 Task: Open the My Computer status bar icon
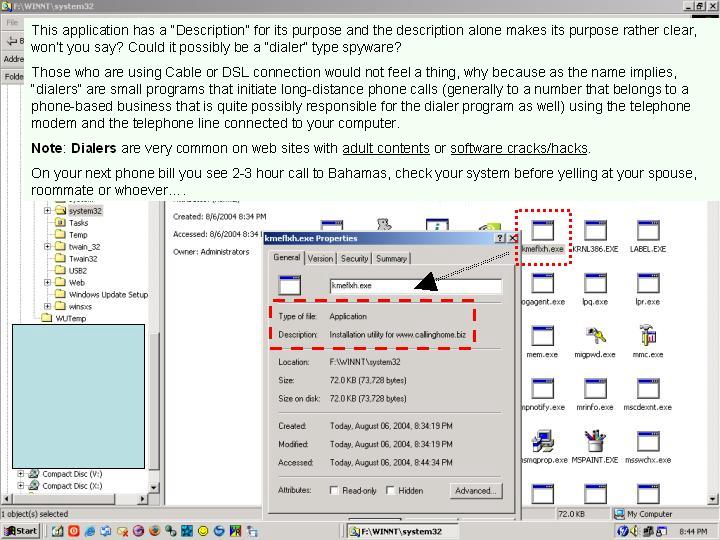pos(619,514)
